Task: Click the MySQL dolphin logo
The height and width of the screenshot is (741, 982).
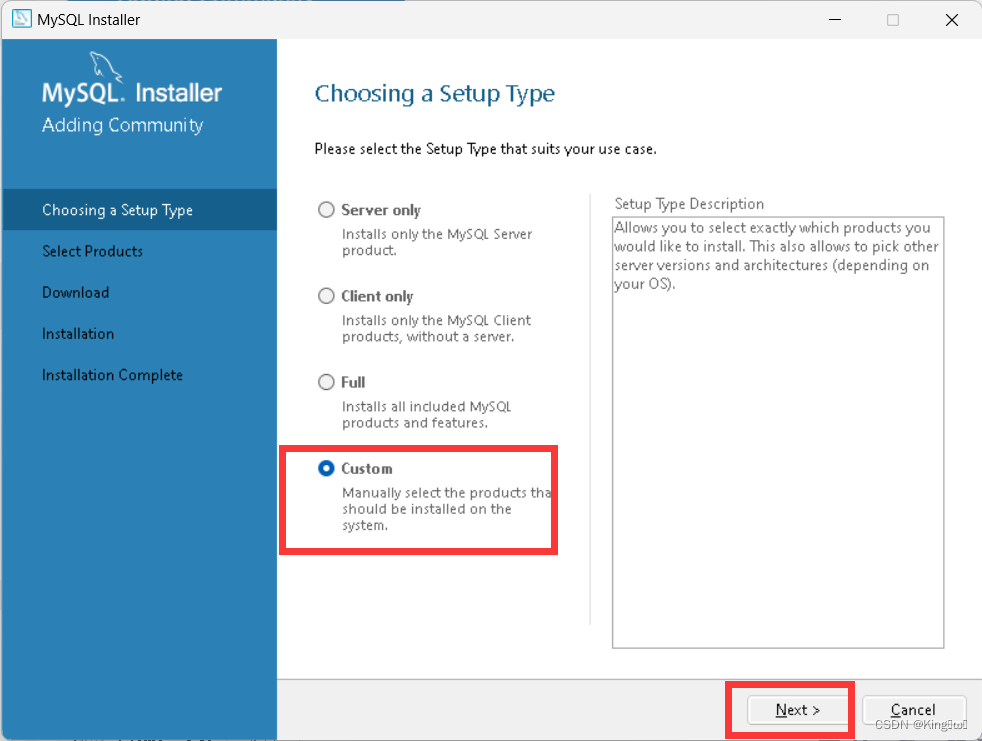Action: 105,66
